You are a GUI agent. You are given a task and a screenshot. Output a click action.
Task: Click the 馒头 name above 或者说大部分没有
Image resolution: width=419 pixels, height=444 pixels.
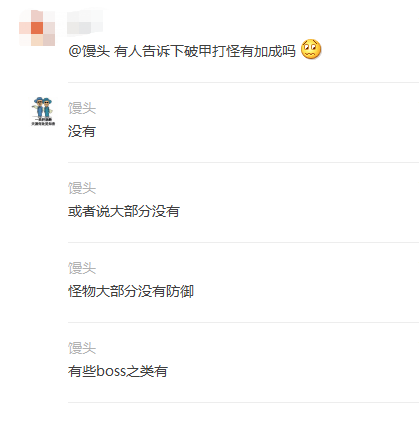[x=82, y=188]
